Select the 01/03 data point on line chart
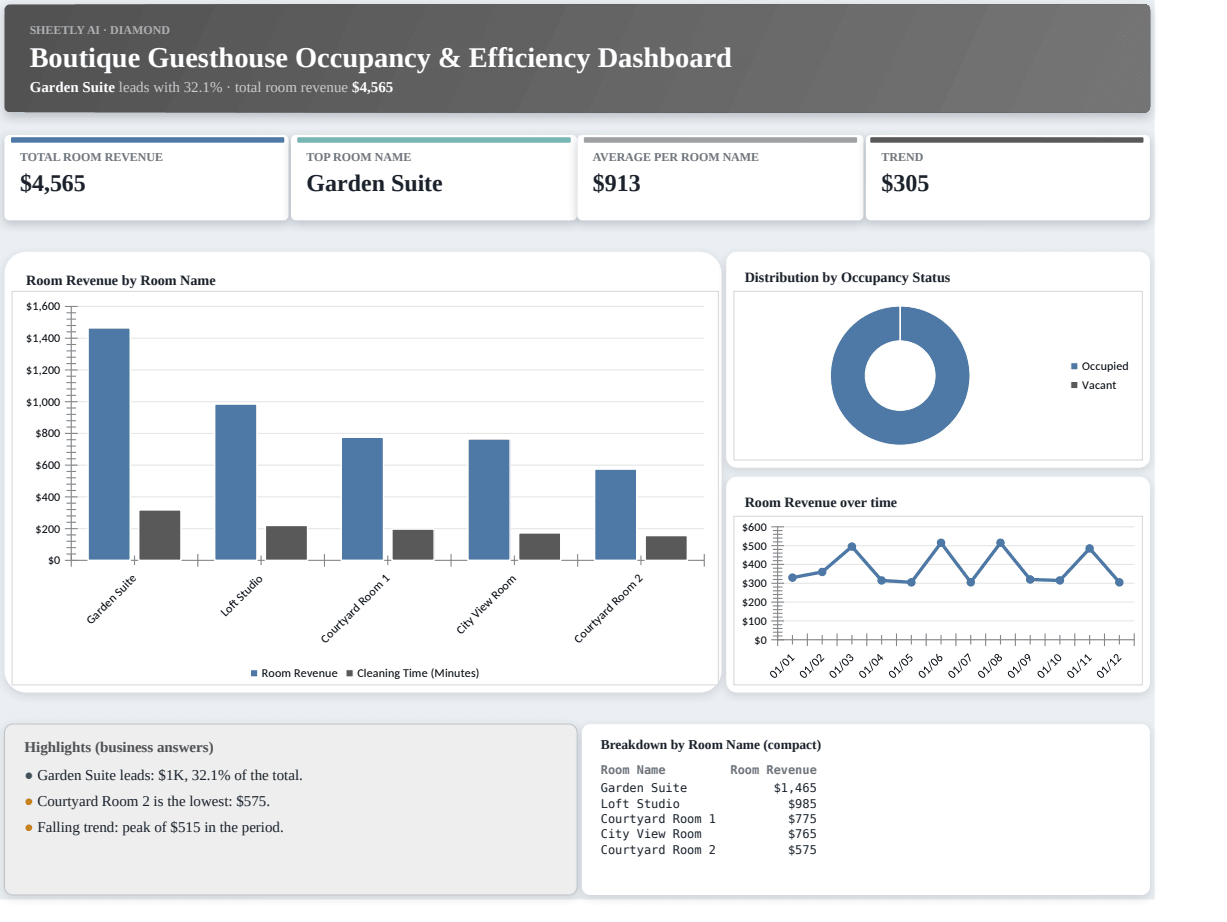Image resolution: width=1227 pixels, height=922 pixels. 851,547
